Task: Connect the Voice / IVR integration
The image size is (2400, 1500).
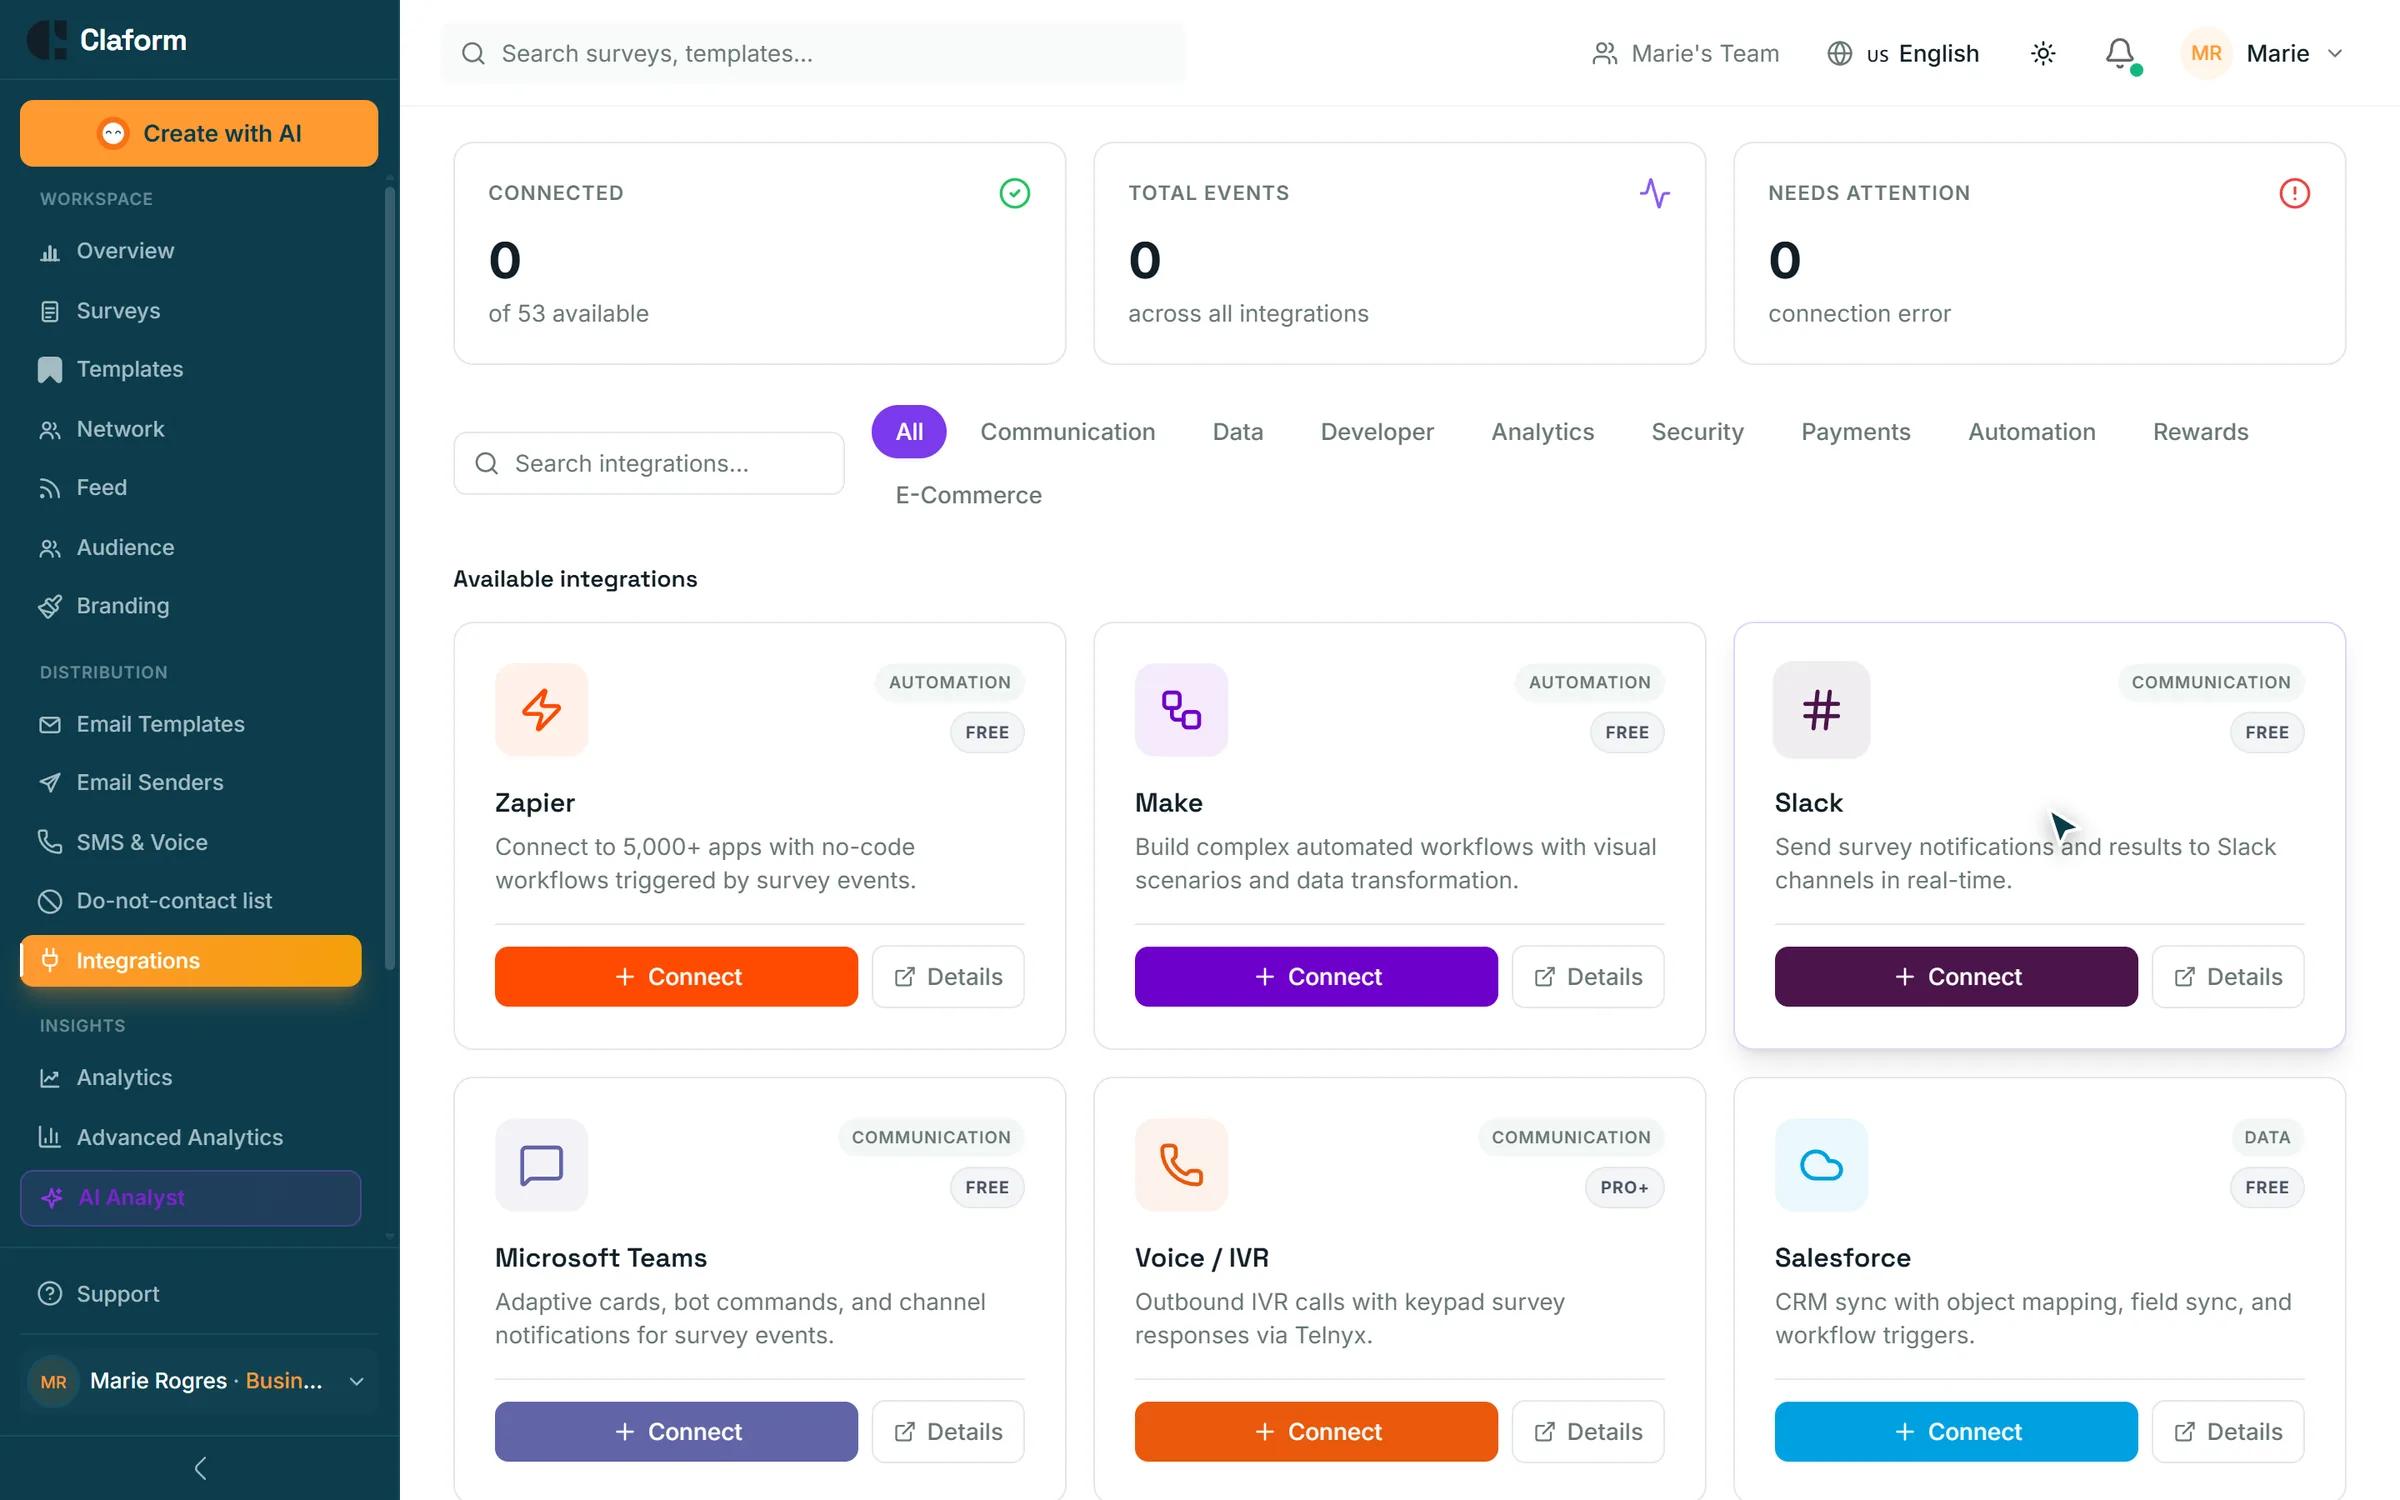Action: tap(1316, 1431)
